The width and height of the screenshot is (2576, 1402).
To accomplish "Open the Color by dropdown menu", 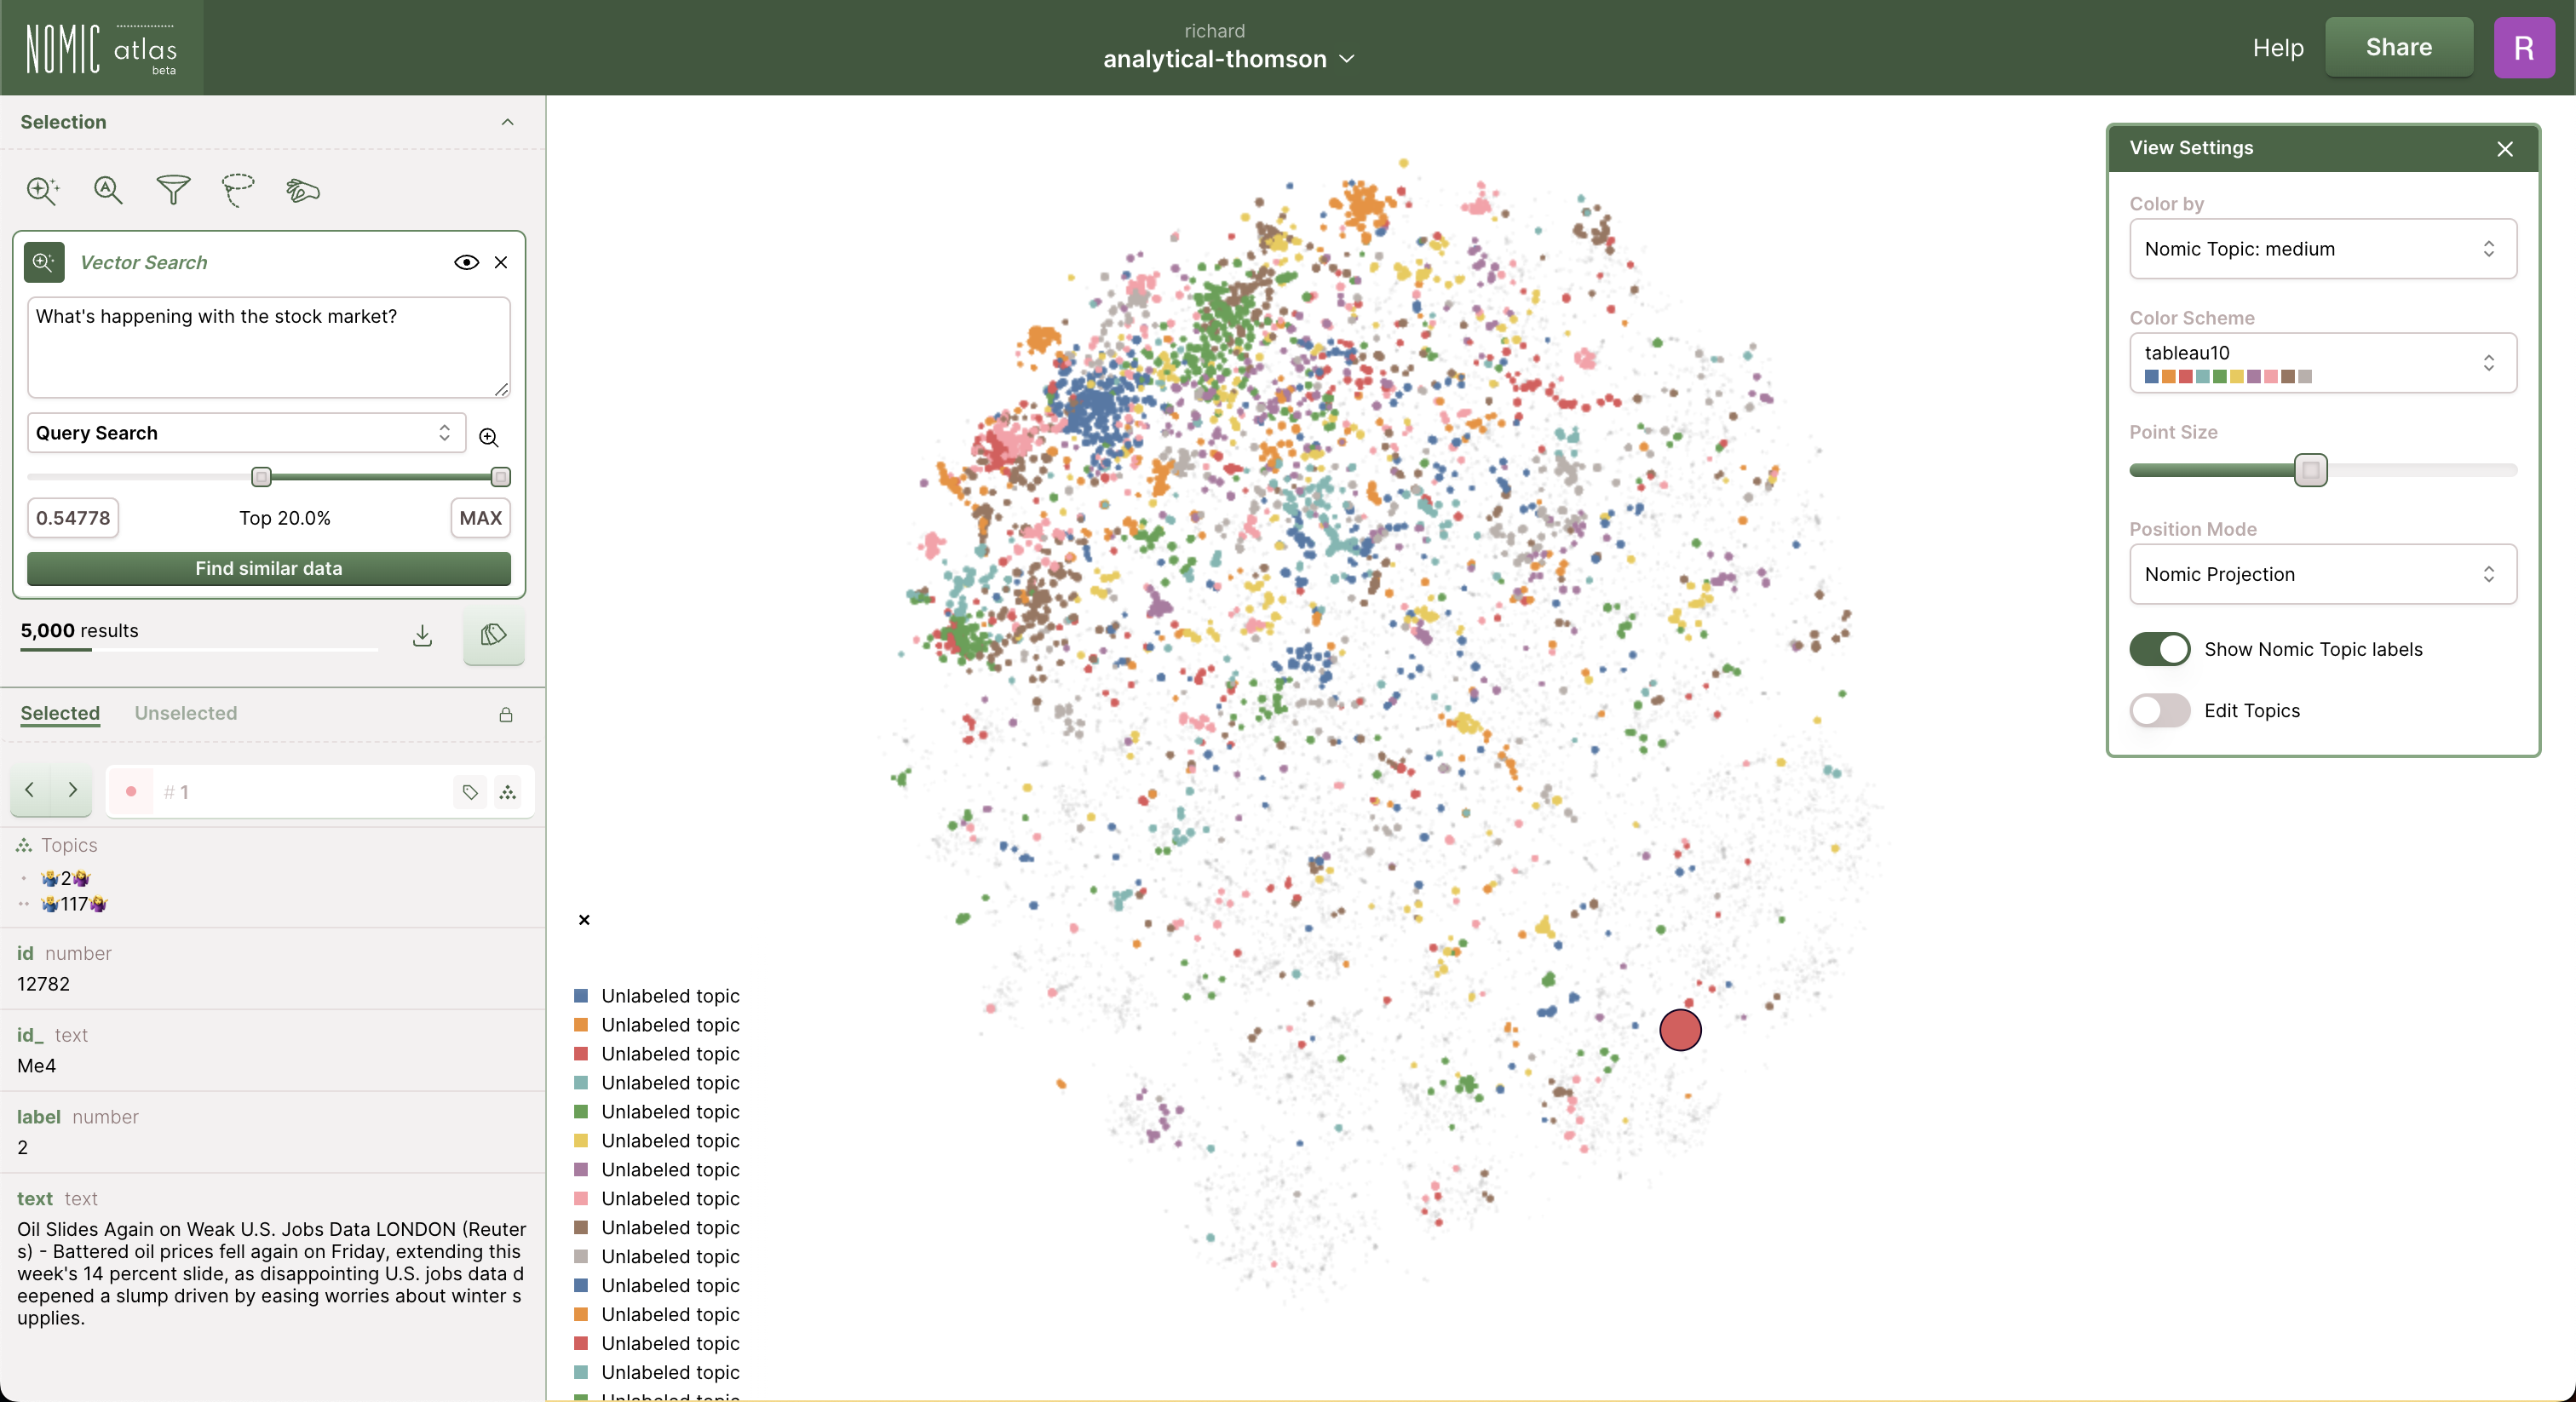I will pyautogui.click(x=2322, y=249).
